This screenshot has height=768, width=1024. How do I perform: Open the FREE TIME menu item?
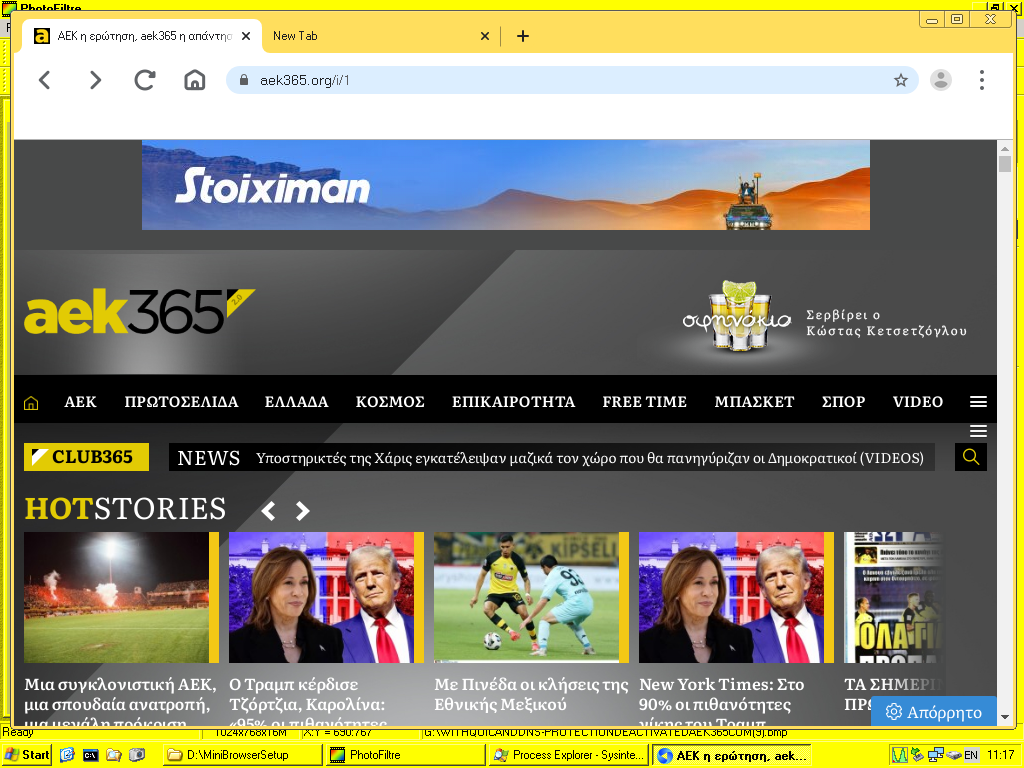[x=645, y=402]
